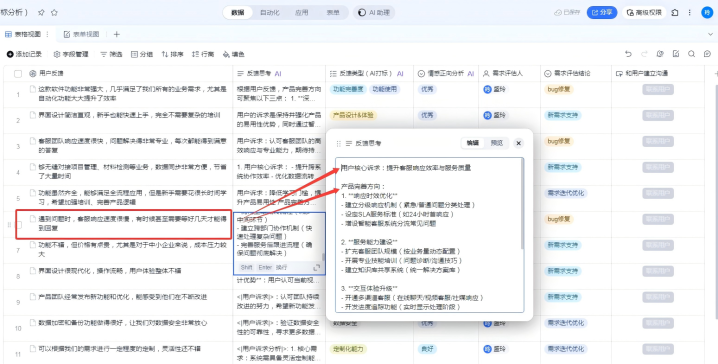Click the plus to add new view
The height and width of the screenshot is (364, 718).
click(117, 34)
